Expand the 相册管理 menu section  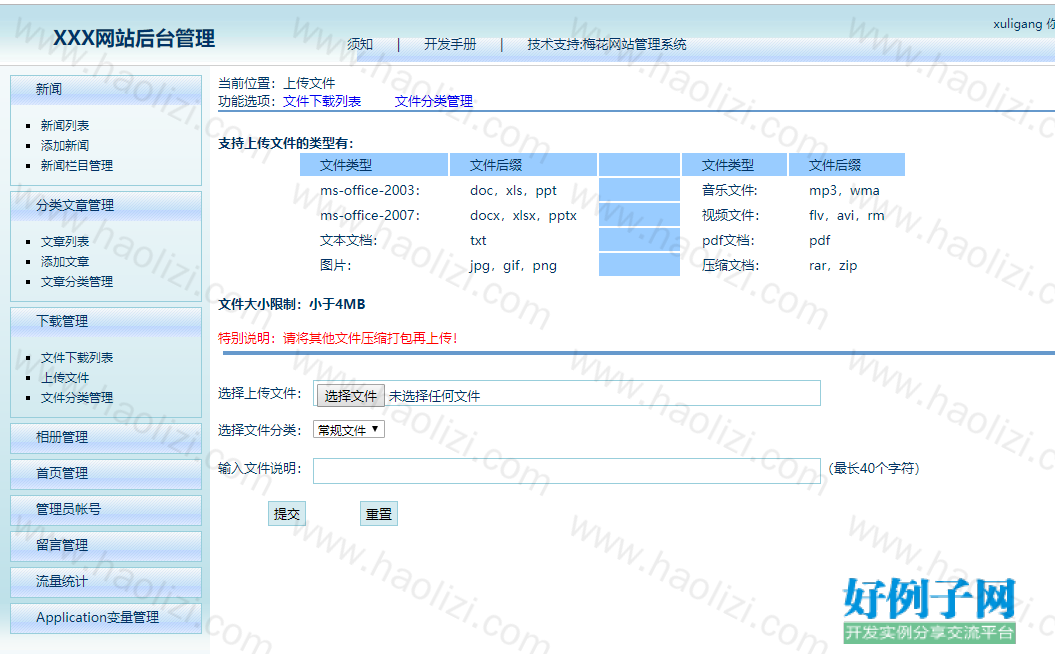(106, 438)
